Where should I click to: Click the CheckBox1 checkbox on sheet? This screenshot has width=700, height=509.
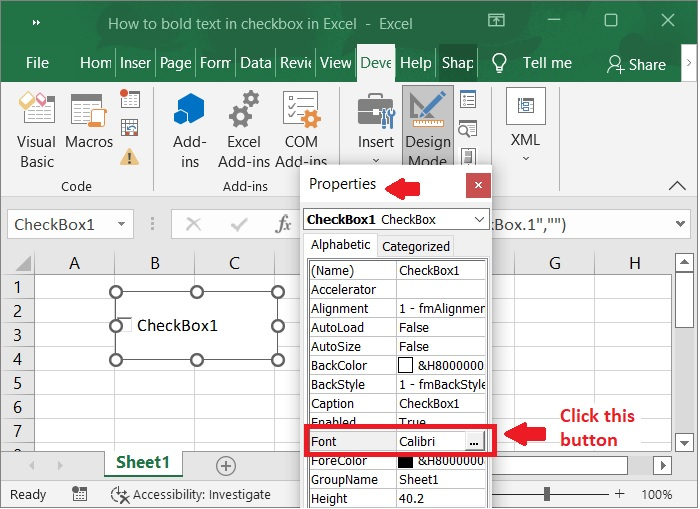pos(126,325)
